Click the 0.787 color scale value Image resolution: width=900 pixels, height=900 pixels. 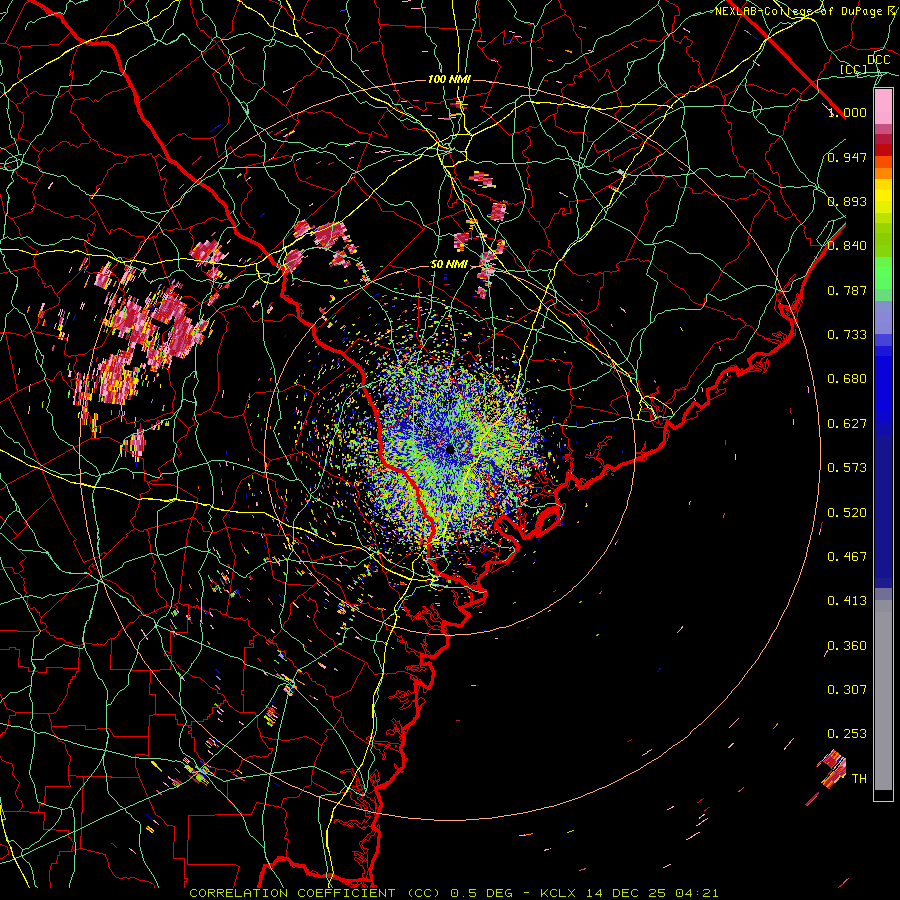(x=847, y=290)
